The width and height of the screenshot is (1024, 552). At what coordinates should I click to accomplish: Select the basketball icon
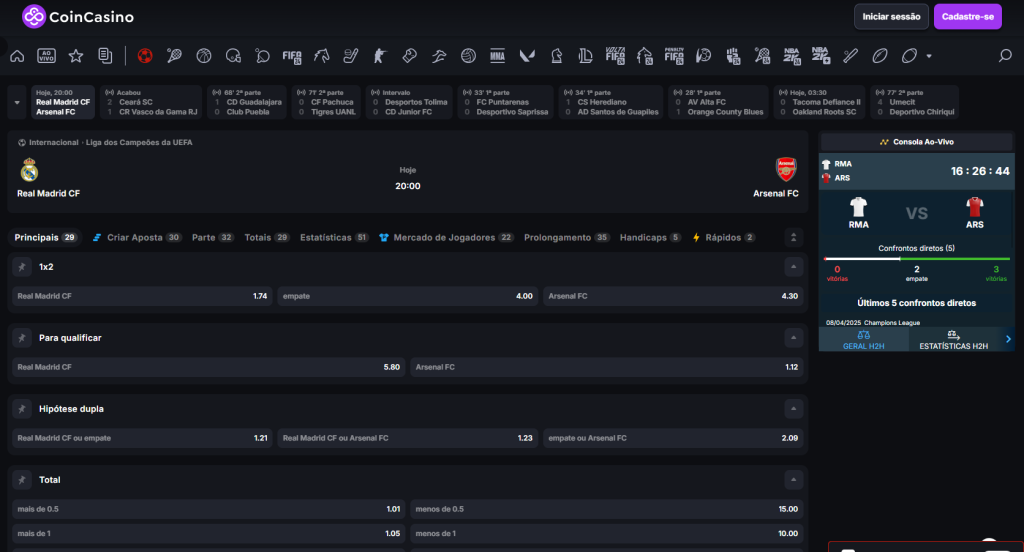tap(204, 56)
